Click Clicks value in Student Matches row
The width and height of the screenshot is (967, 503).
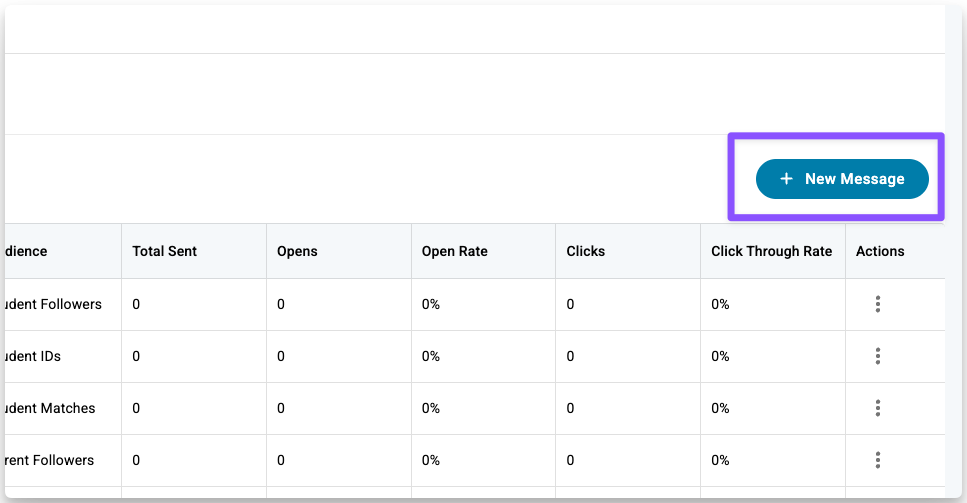570,408
